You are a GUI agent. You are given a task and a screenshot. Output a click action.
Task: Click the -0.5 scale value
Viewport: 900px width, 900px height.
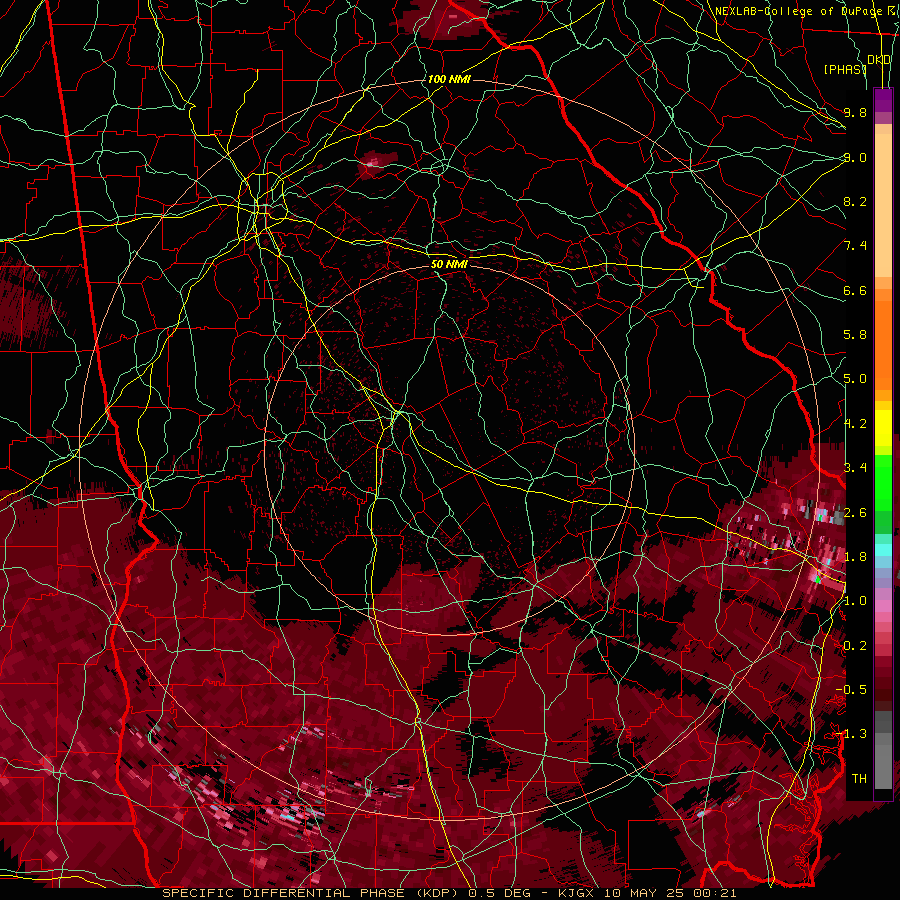[851, 690]
